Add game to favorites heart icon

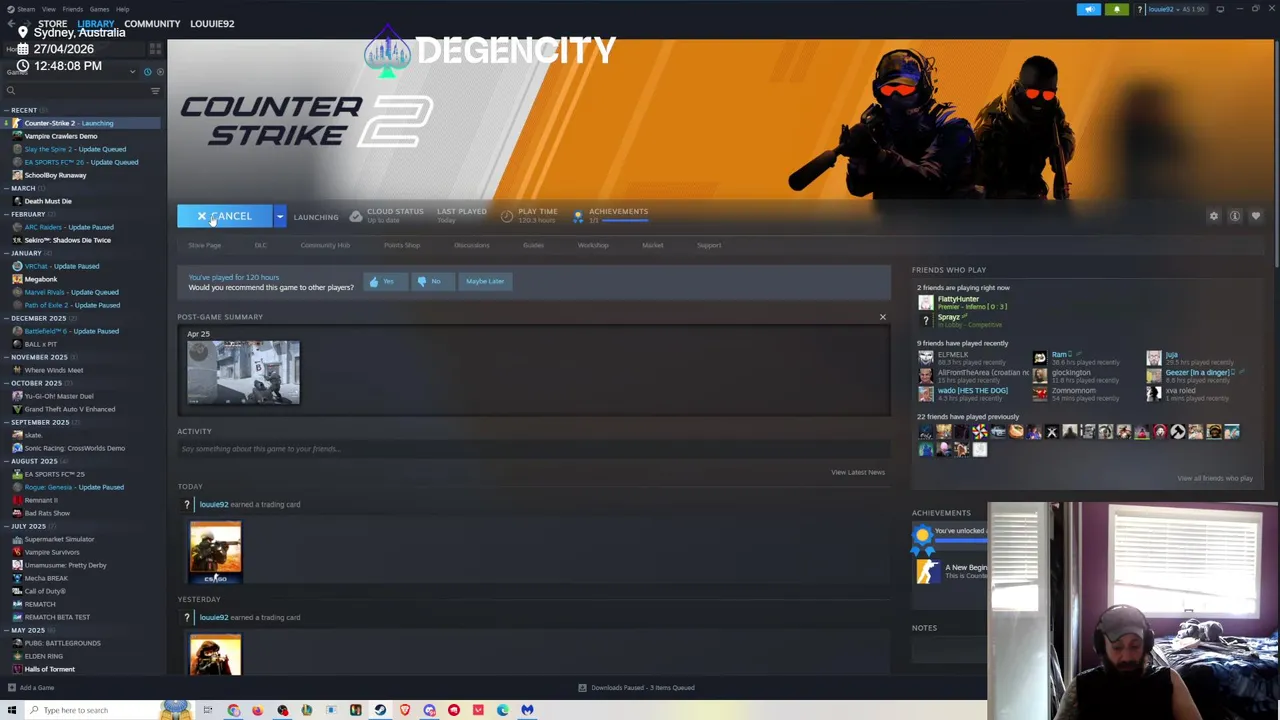point(1256,216)
